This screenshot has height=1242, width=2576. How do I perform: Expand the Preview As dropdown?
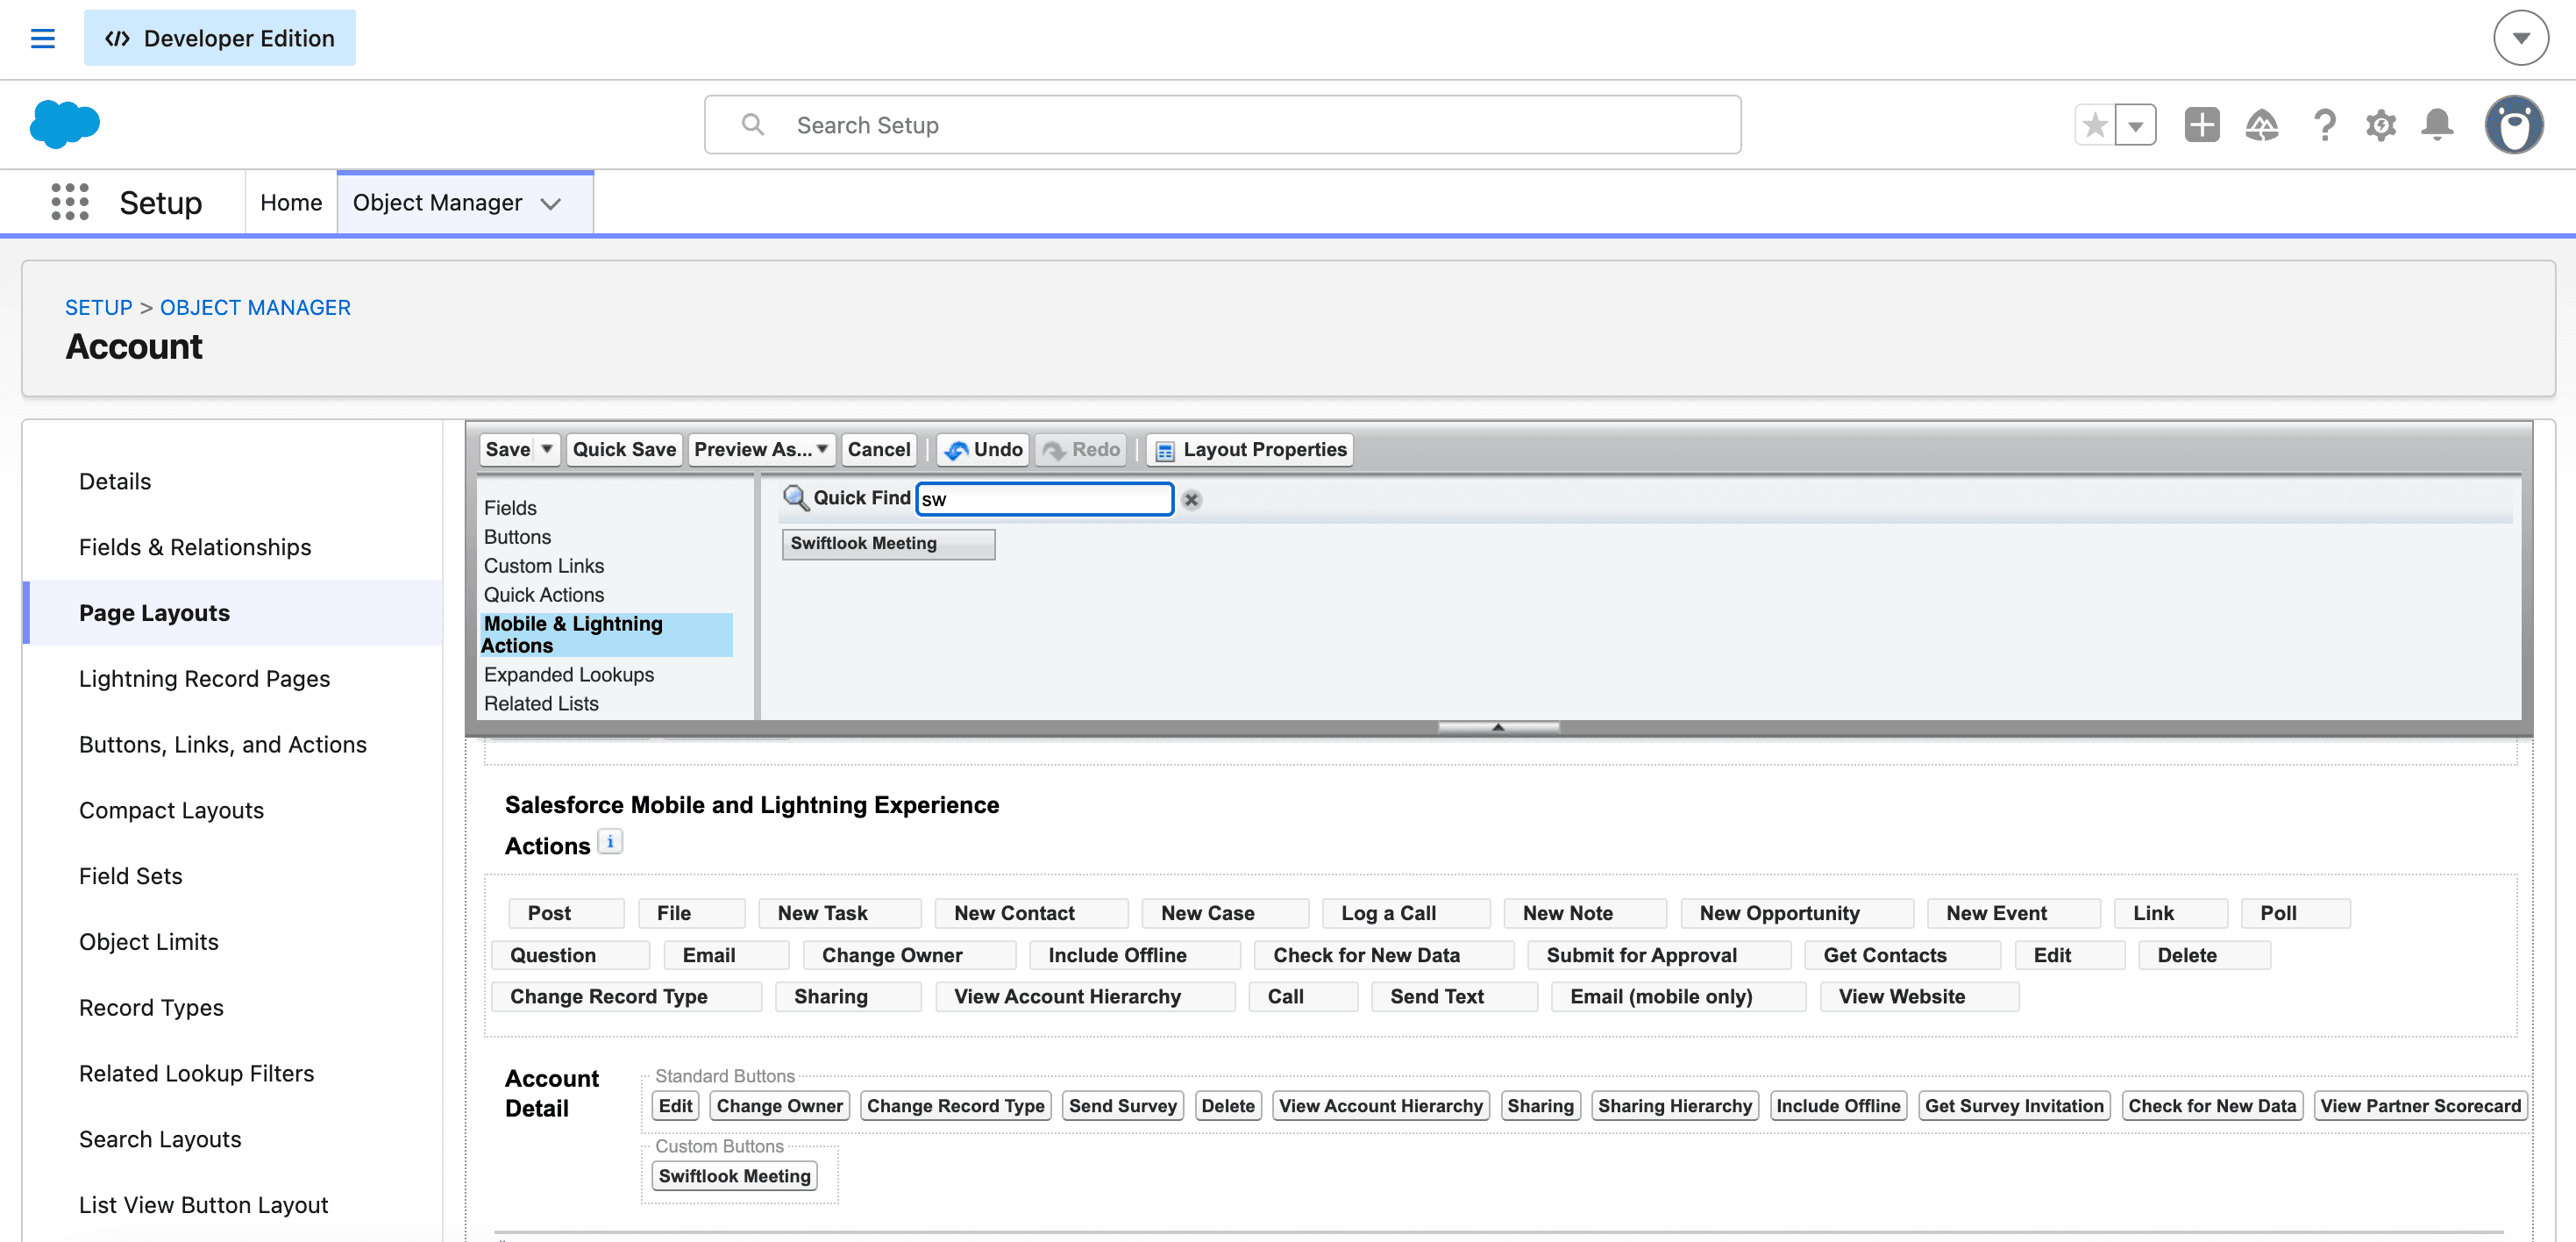tap(822, 450)
